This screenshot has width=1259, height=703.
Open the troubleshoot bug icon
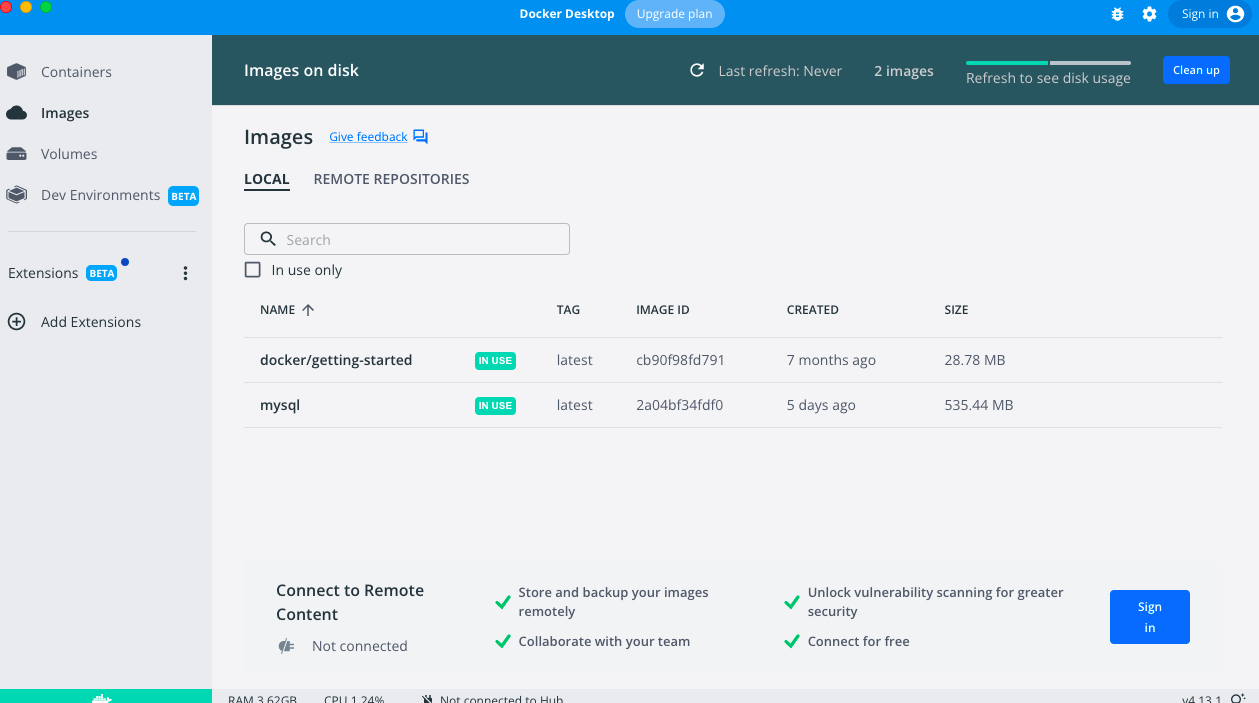point(1118,14)
